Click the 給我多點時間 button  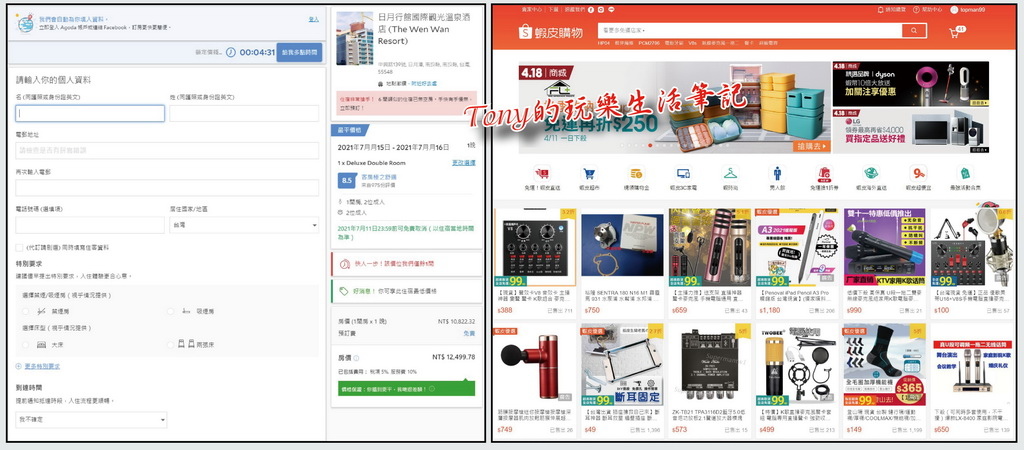[x=299, y=52]
